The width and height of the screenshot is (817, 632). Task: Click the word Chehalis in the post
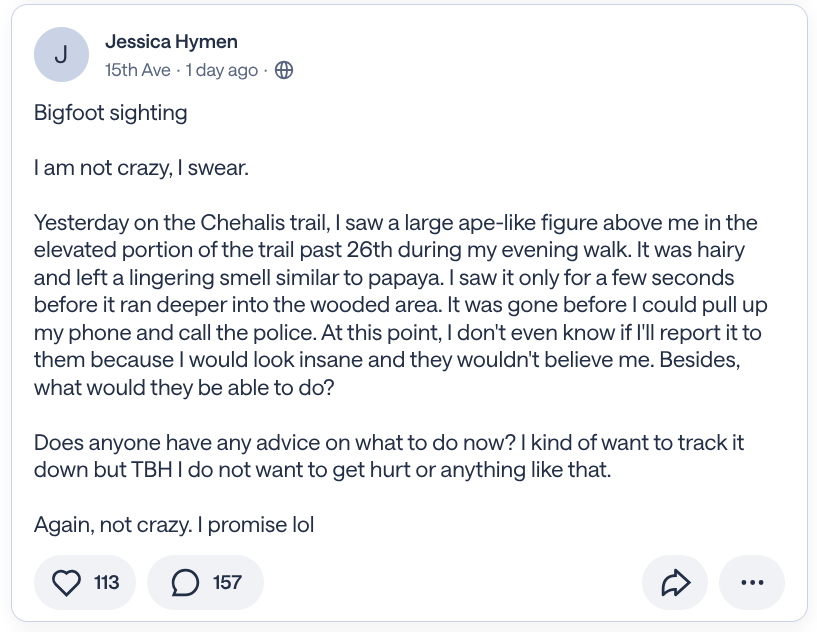242,222
